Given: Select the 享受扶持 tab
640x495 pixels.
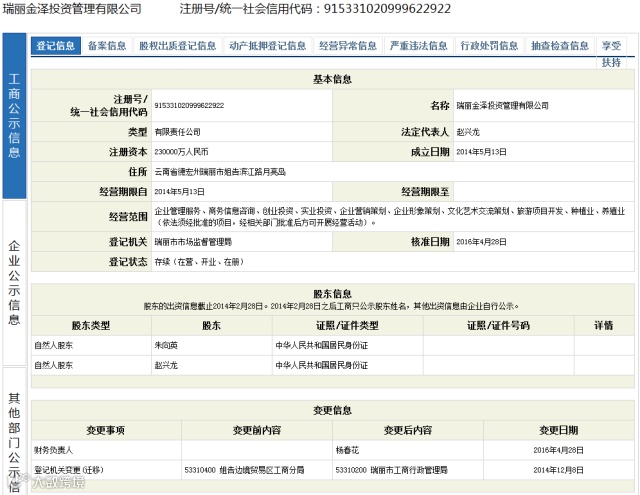Looking at the screenshot, I should coord(611,54).
